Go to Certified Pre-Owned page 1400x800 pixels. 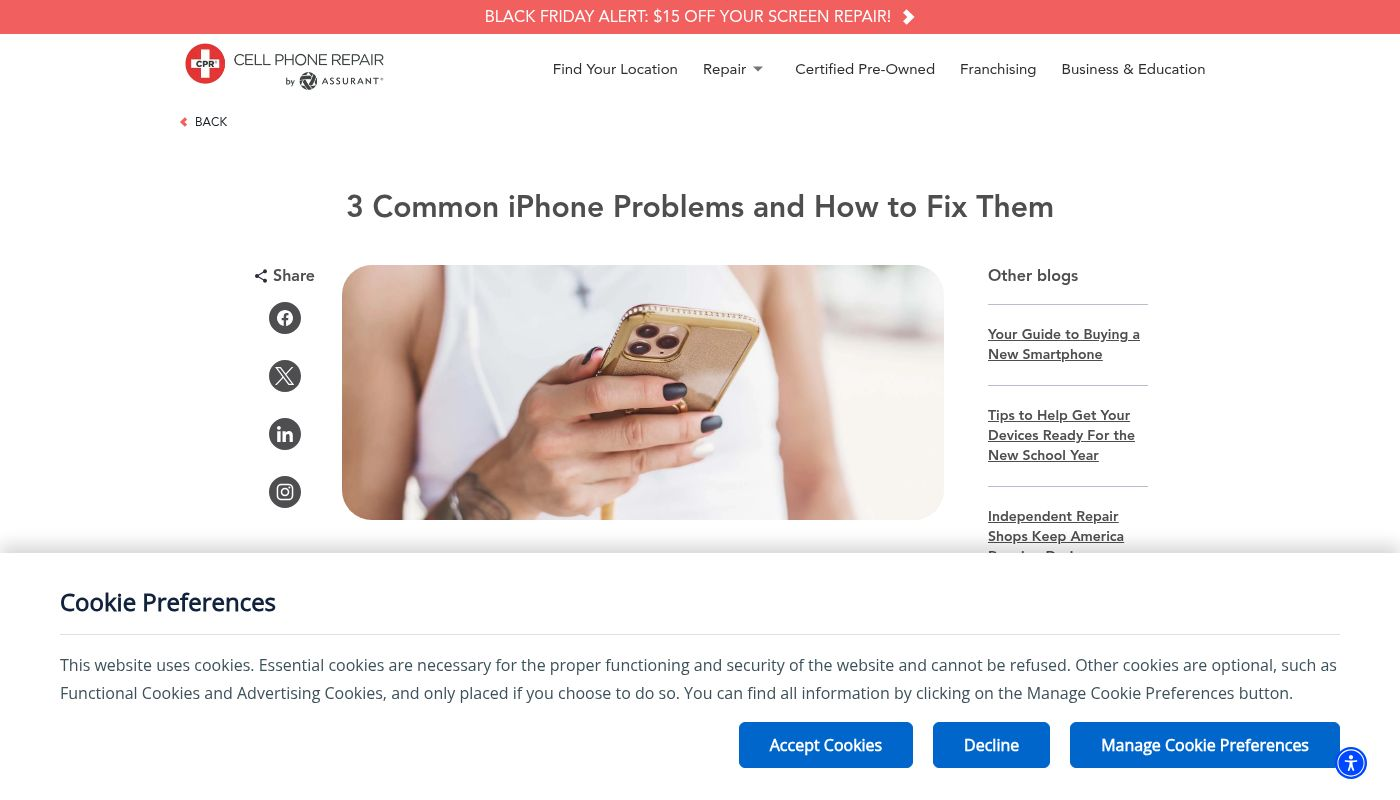pos(865,69)
